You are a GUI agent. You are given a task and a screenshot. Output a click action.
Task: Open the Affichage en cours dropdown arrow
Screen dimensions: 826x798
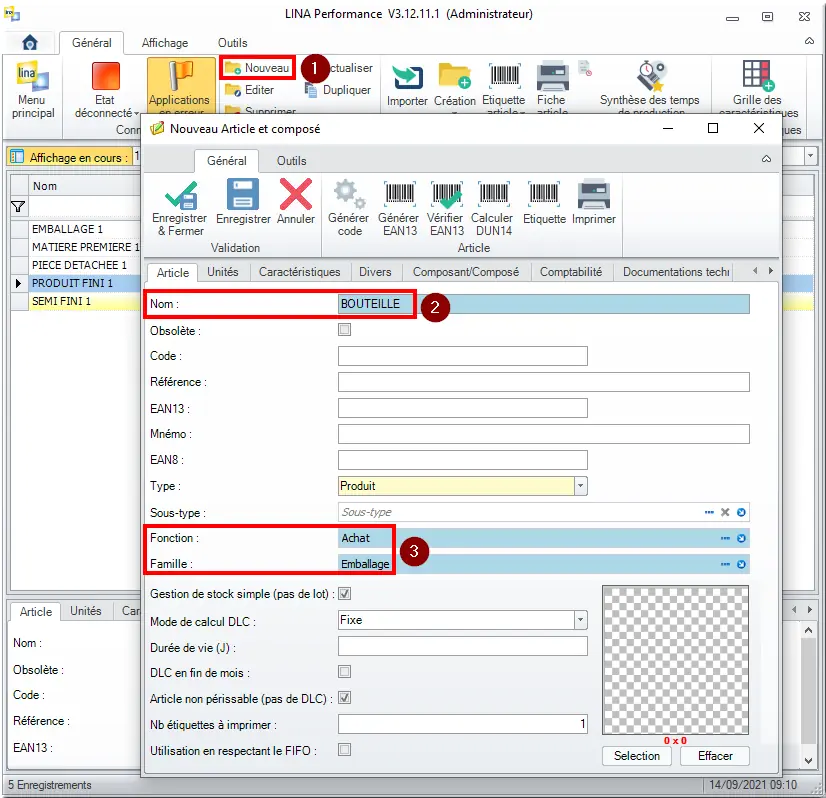click(810, 156)
